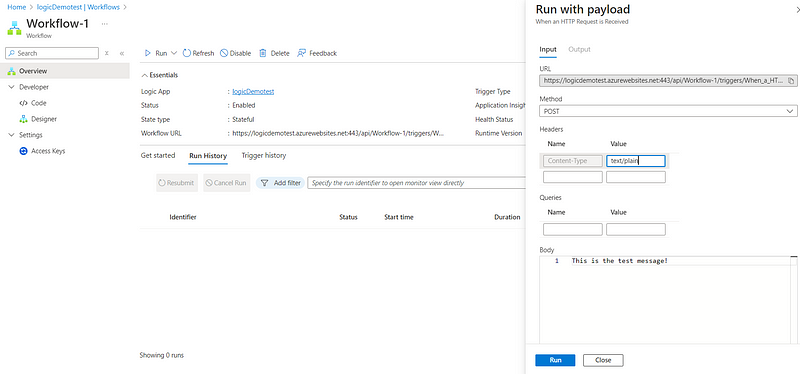Image resolution: width=800 pixels, height=374 pixels.
Task: Click the Add filter button
Action: point(281,183)
